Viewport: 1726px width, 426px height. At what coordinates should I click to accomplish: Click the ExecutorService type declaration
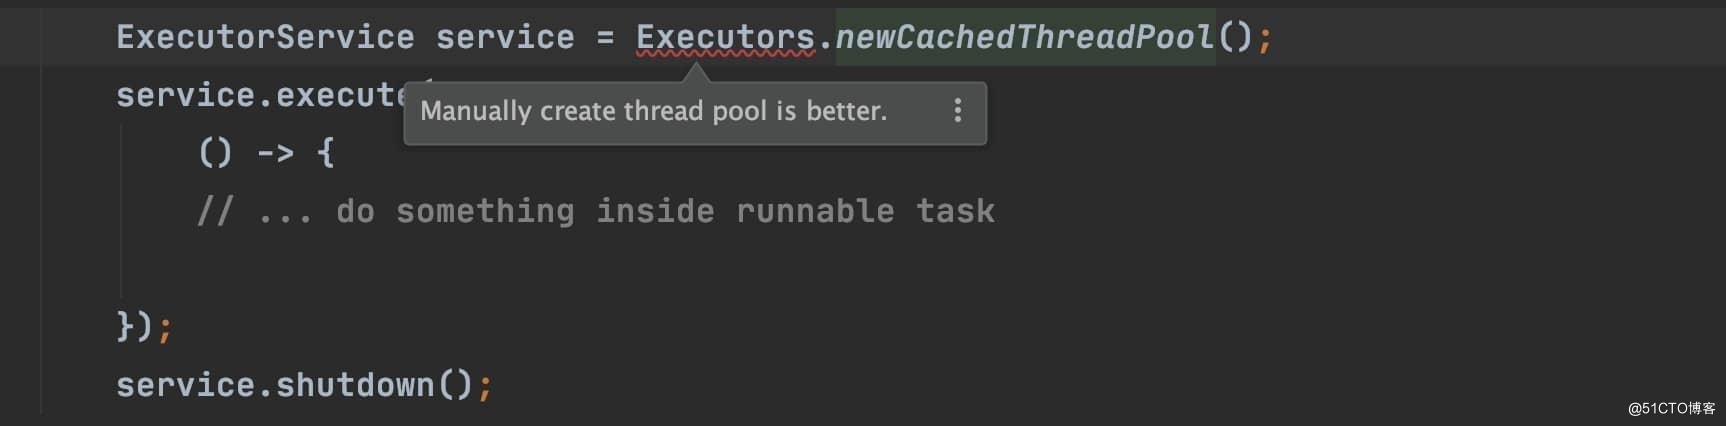(x=265, y=37)
